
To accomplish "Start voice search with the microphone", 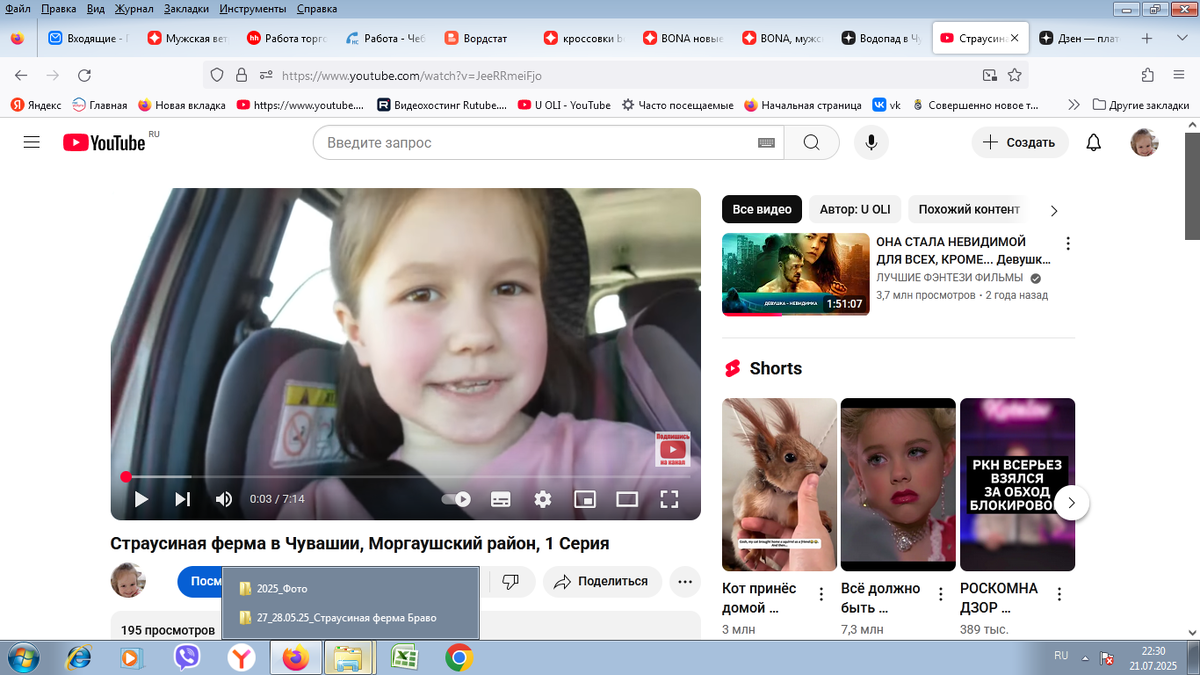I will tap(871, 143).
